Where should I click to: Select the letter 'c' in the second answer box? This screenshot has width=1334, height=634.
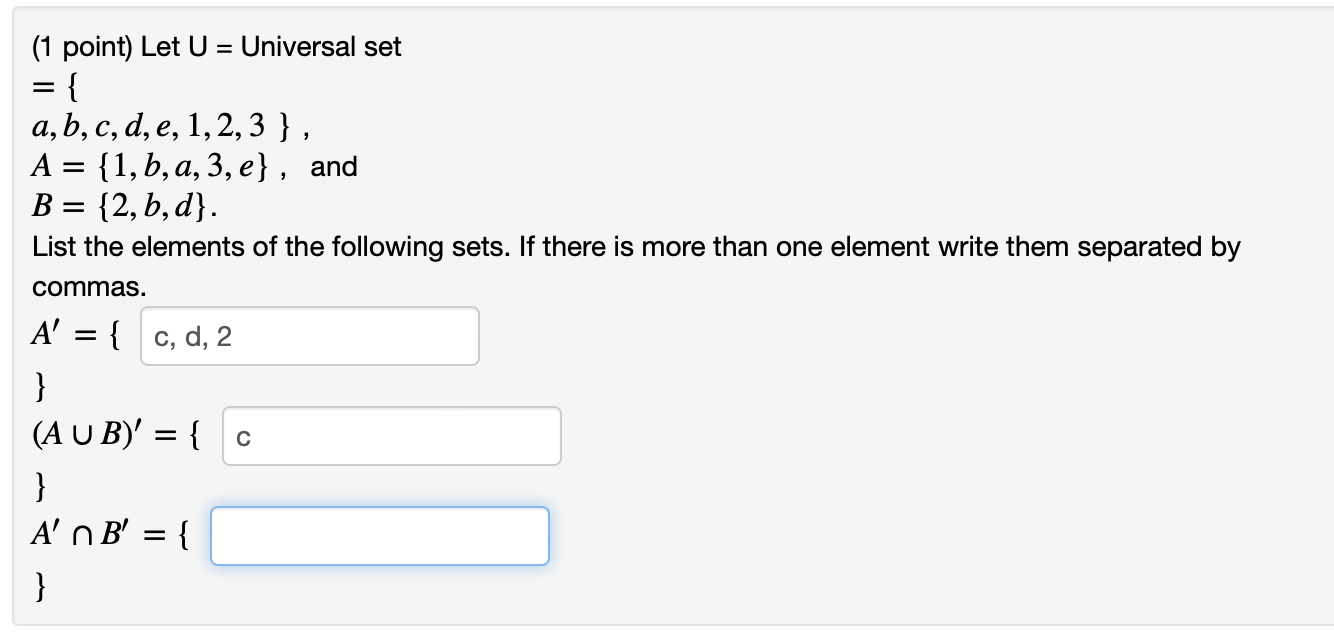coord(240,437)
